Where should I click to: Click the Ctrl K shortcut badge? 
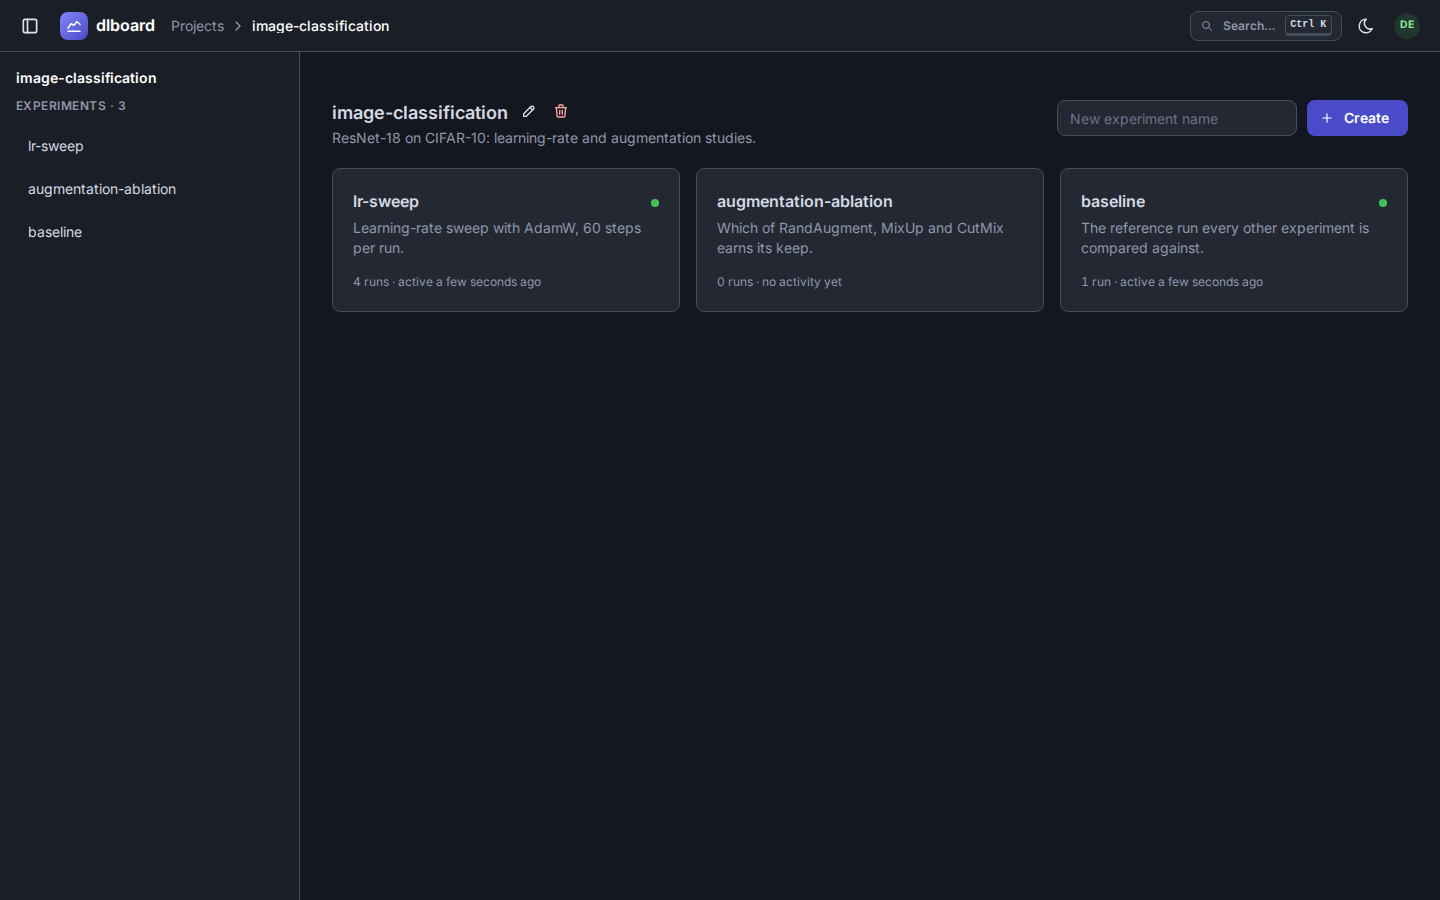(1308, 25)
